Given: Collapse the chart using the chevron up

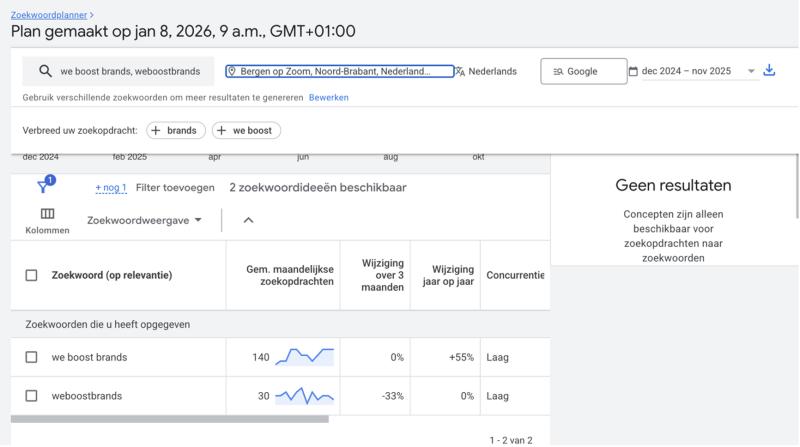Looking at the screenshot, I should 249,220.
